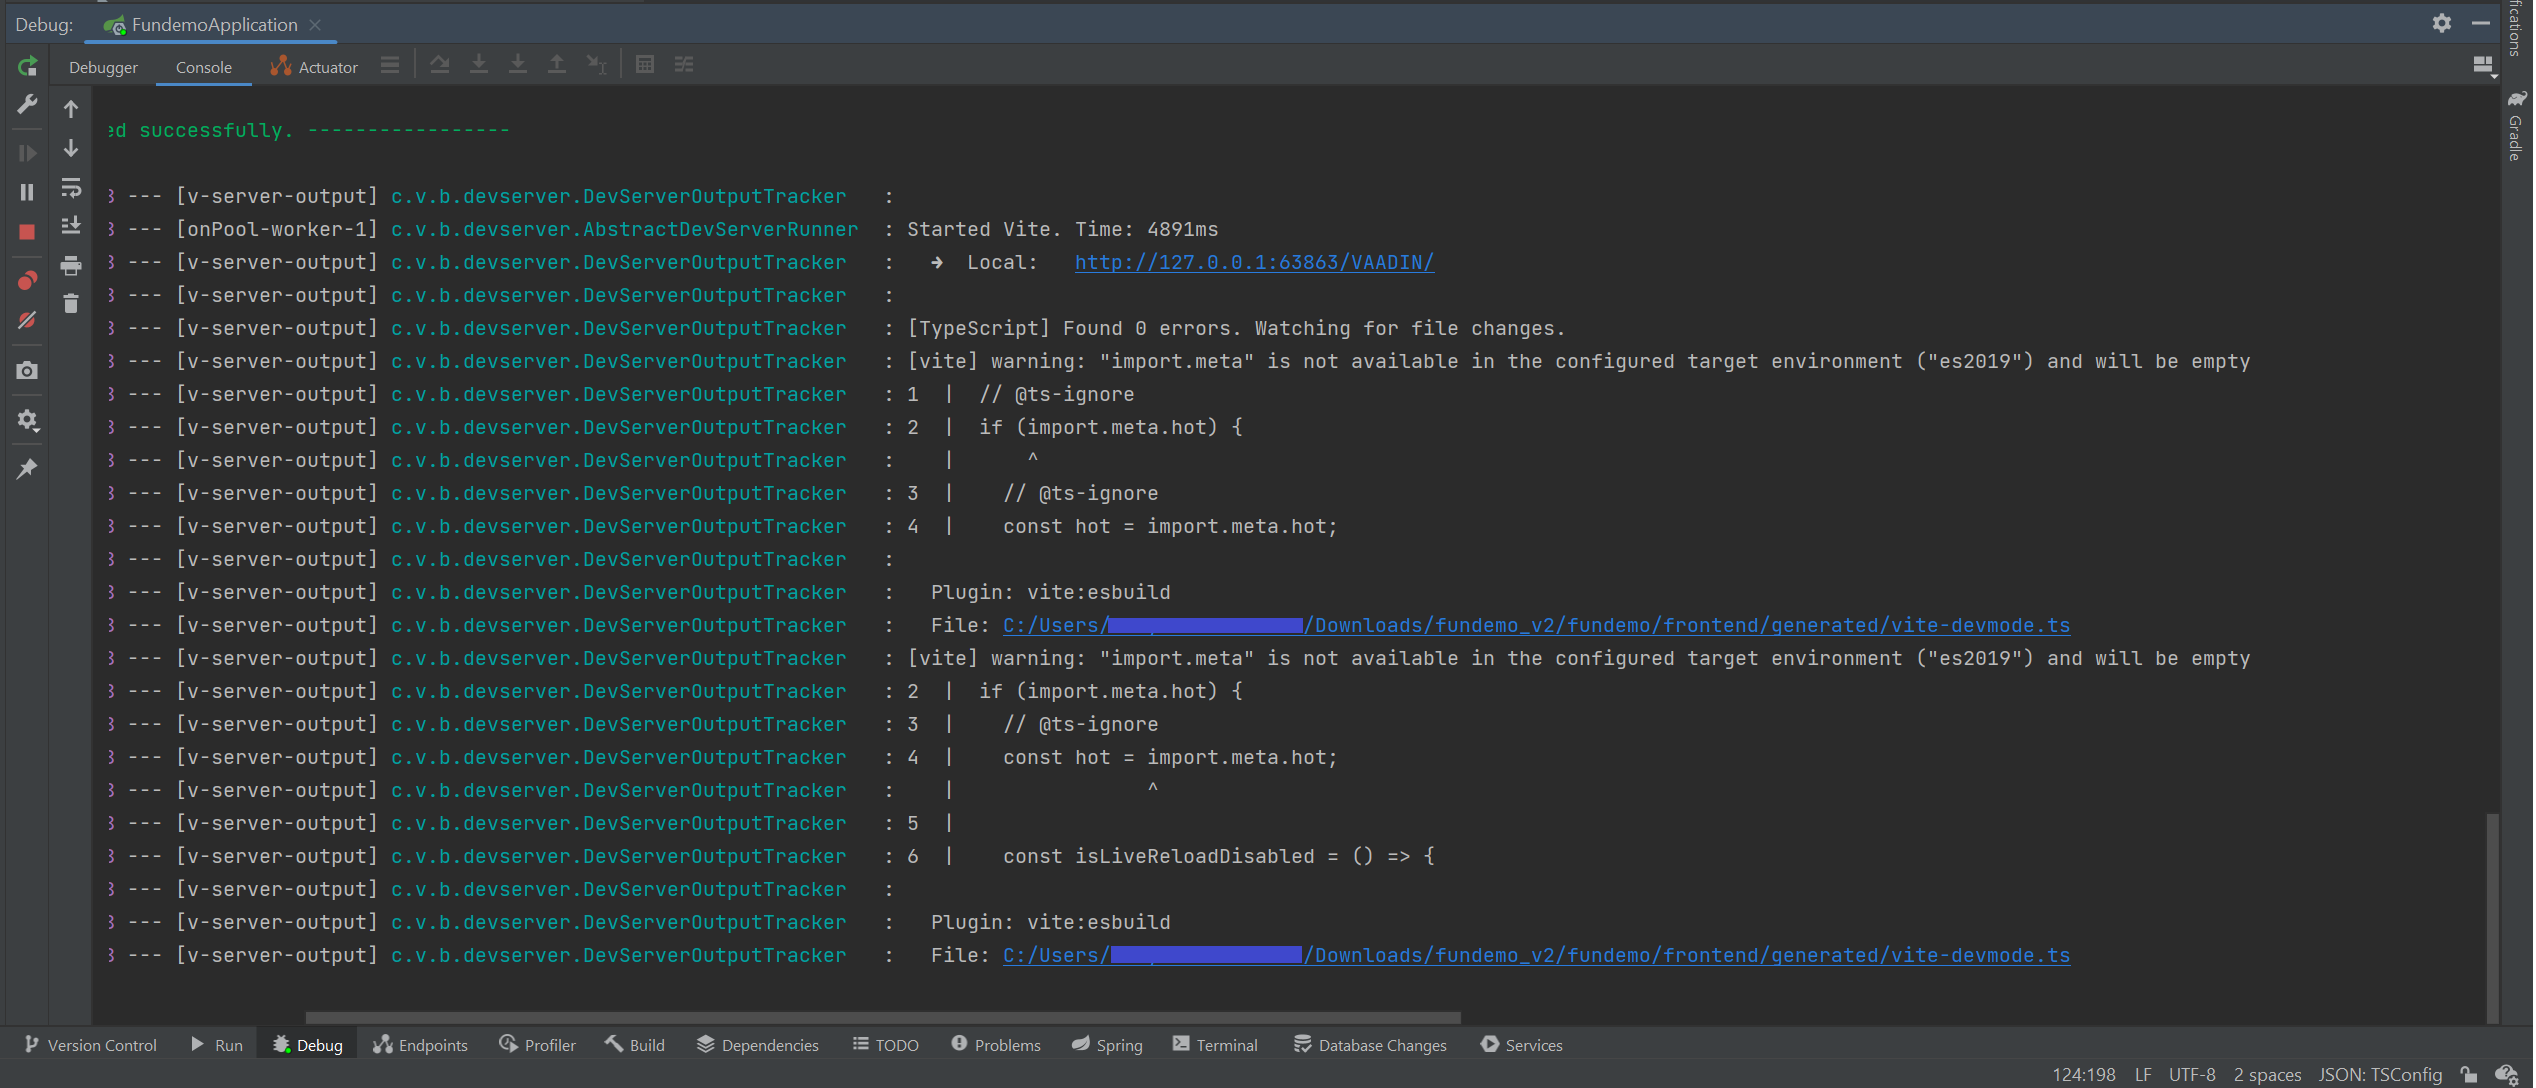Stop the debug session
Viewport: 2536px width, 1088px height.
(x=27, y=232)
